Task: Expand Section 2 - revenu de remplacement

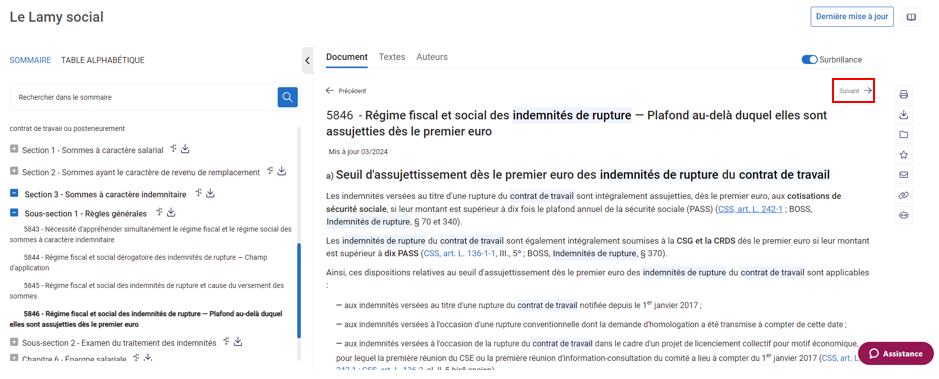Action: 14,171
